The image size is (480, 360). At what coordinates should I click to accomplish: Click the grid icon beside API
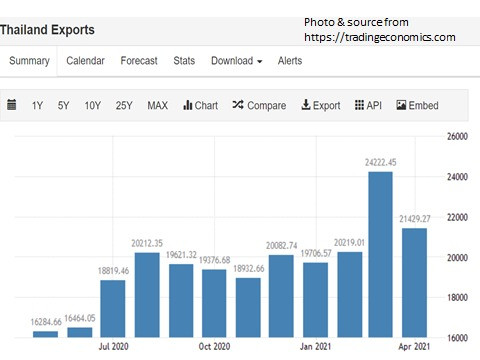click(x=359, y=105)
